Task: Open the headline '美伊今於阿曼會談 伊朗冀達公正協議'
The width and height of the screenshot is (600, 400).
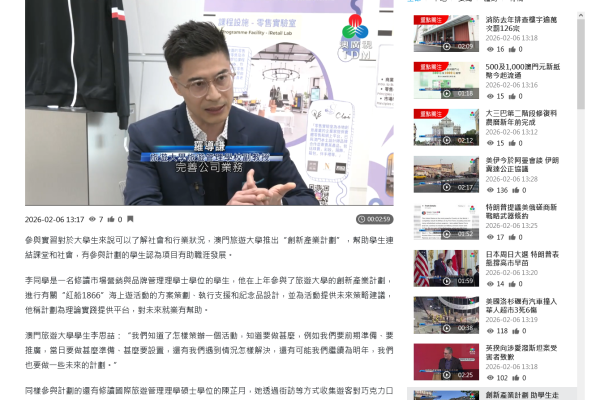Action: point(522,165)
